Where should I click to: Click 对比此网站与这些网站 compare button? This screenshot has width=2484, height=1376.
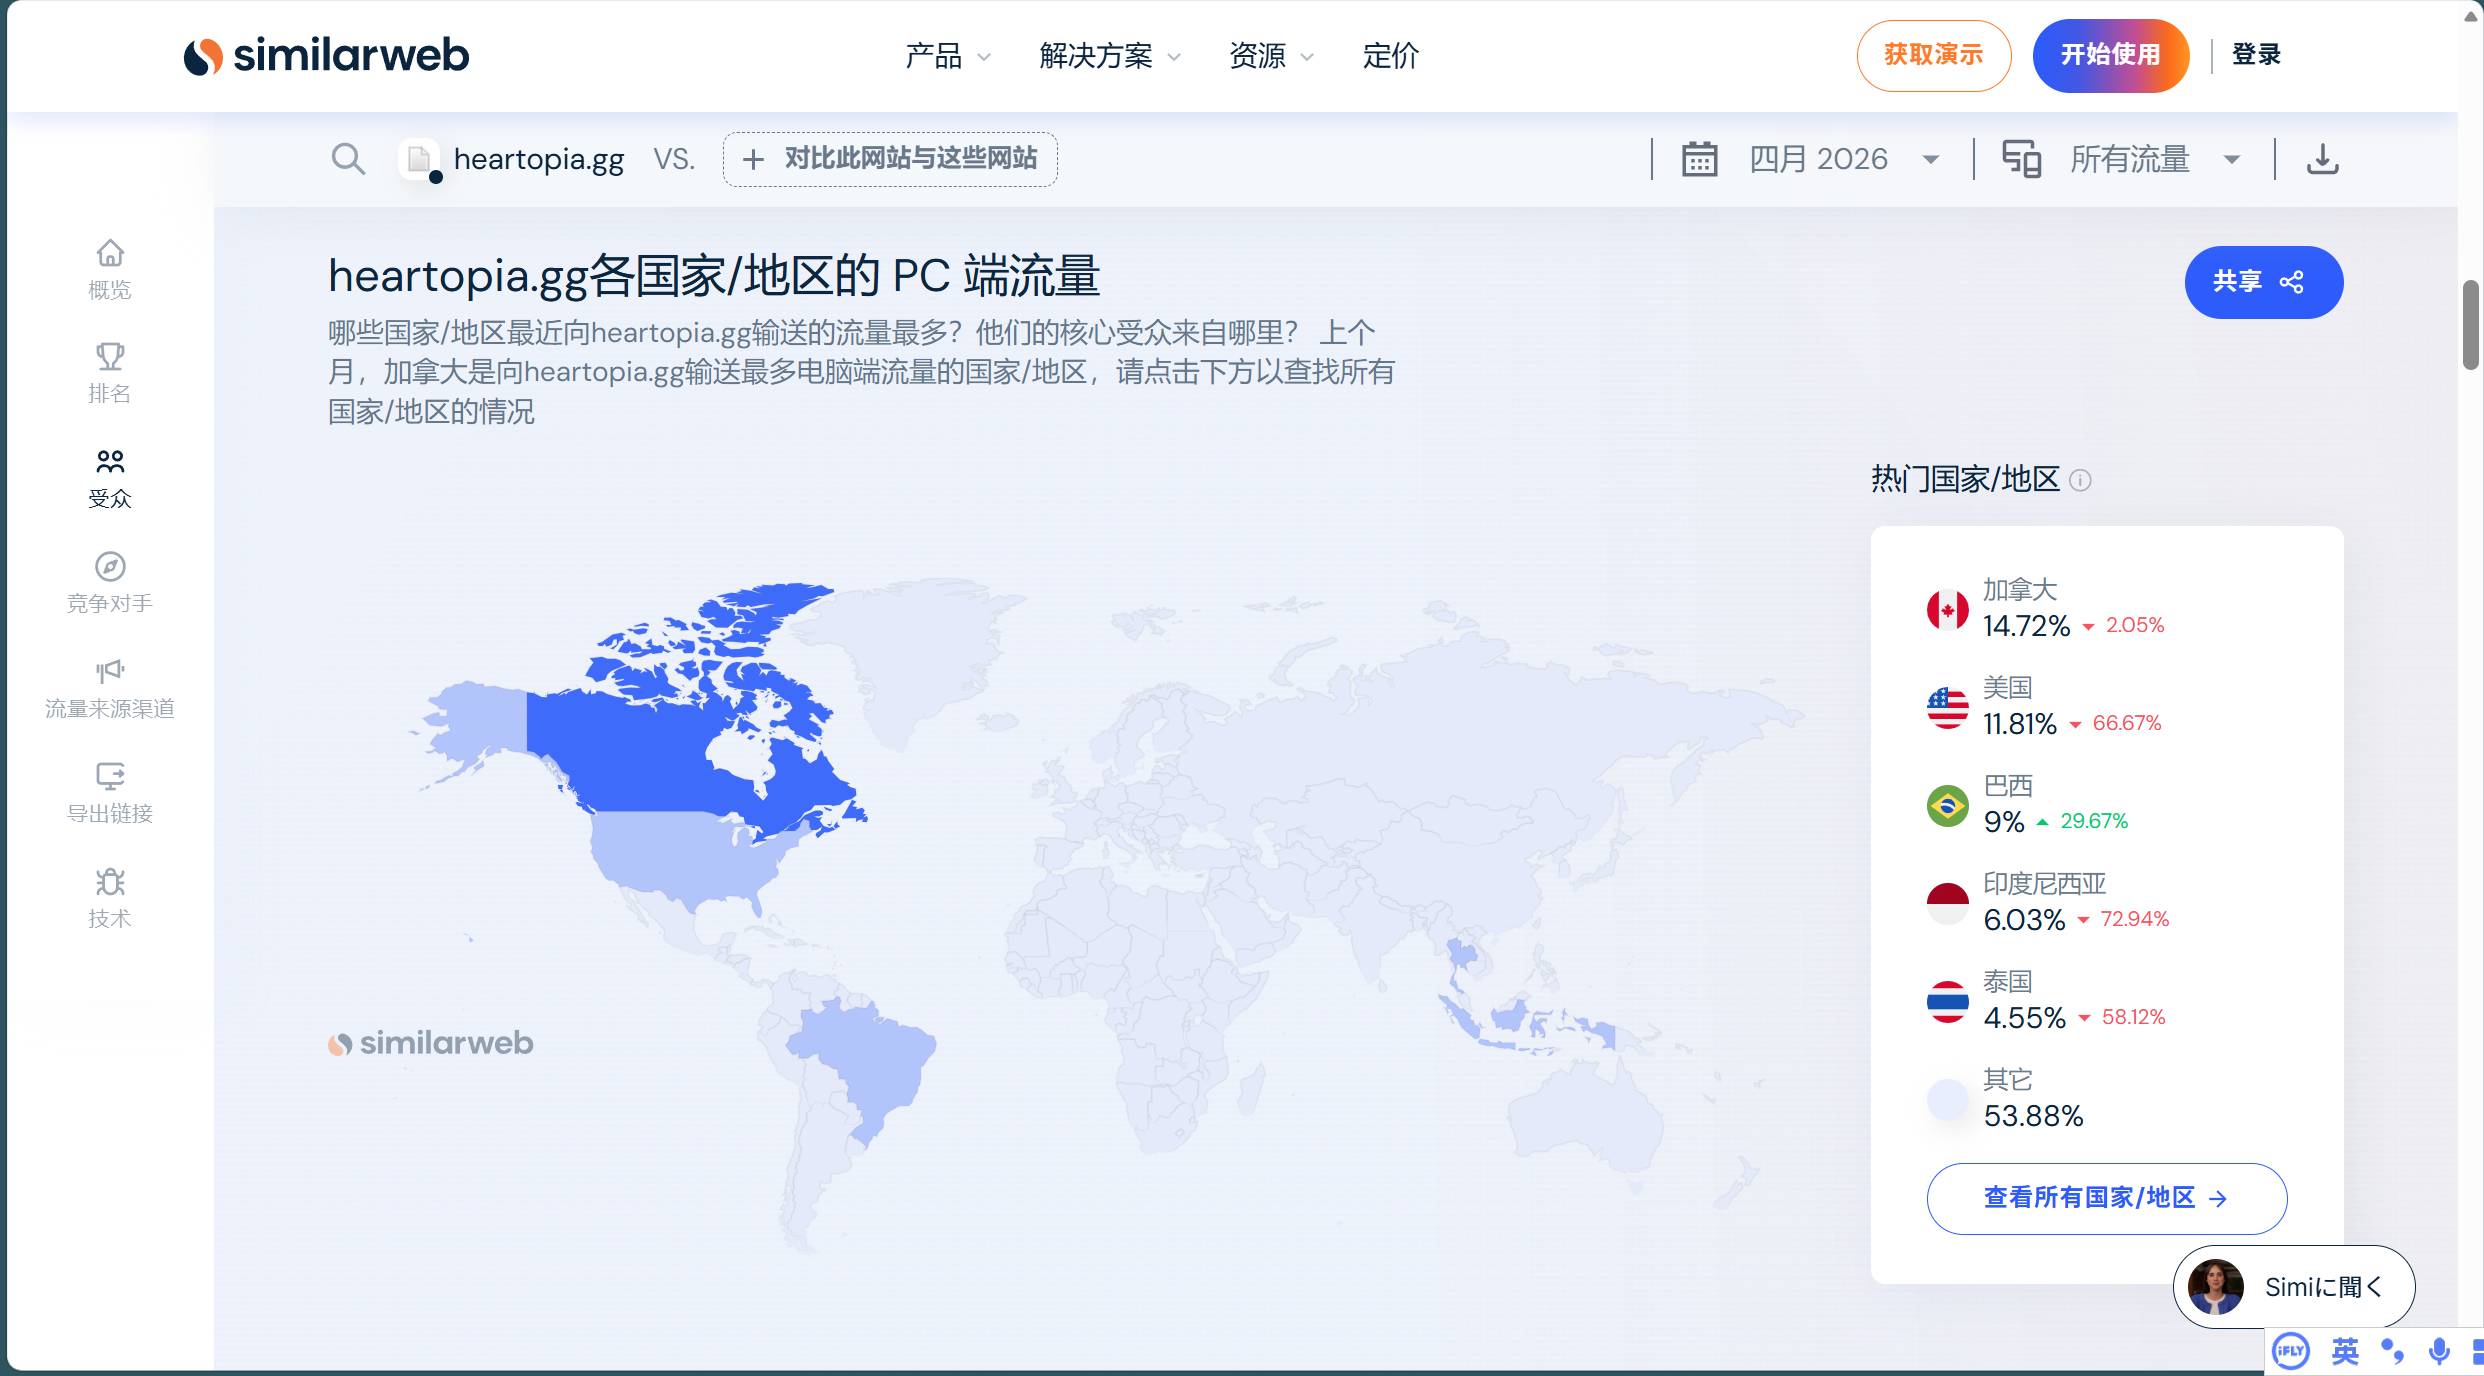(x=890, y=159)
